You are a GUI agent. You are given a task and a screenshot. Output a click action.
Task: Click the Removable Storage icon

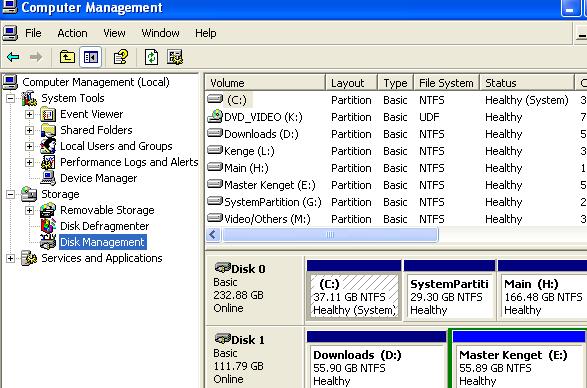pyautogui.click(x=48, y=210)
